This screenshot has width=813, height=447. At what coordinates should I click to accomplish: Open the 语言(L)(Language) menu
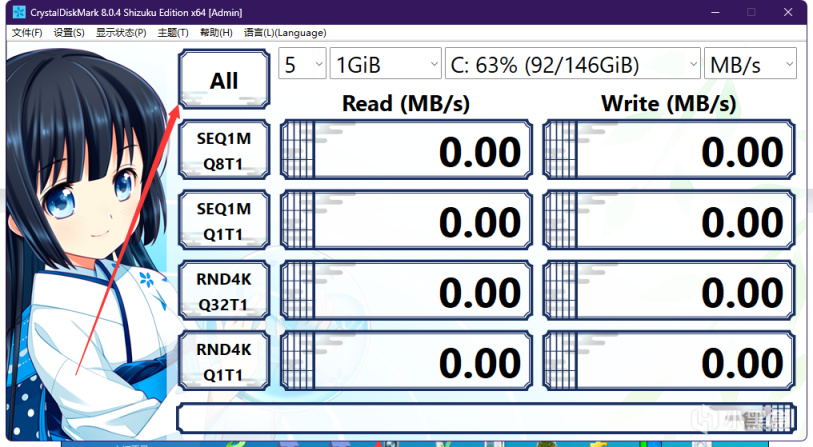click(x=285, y=33)
